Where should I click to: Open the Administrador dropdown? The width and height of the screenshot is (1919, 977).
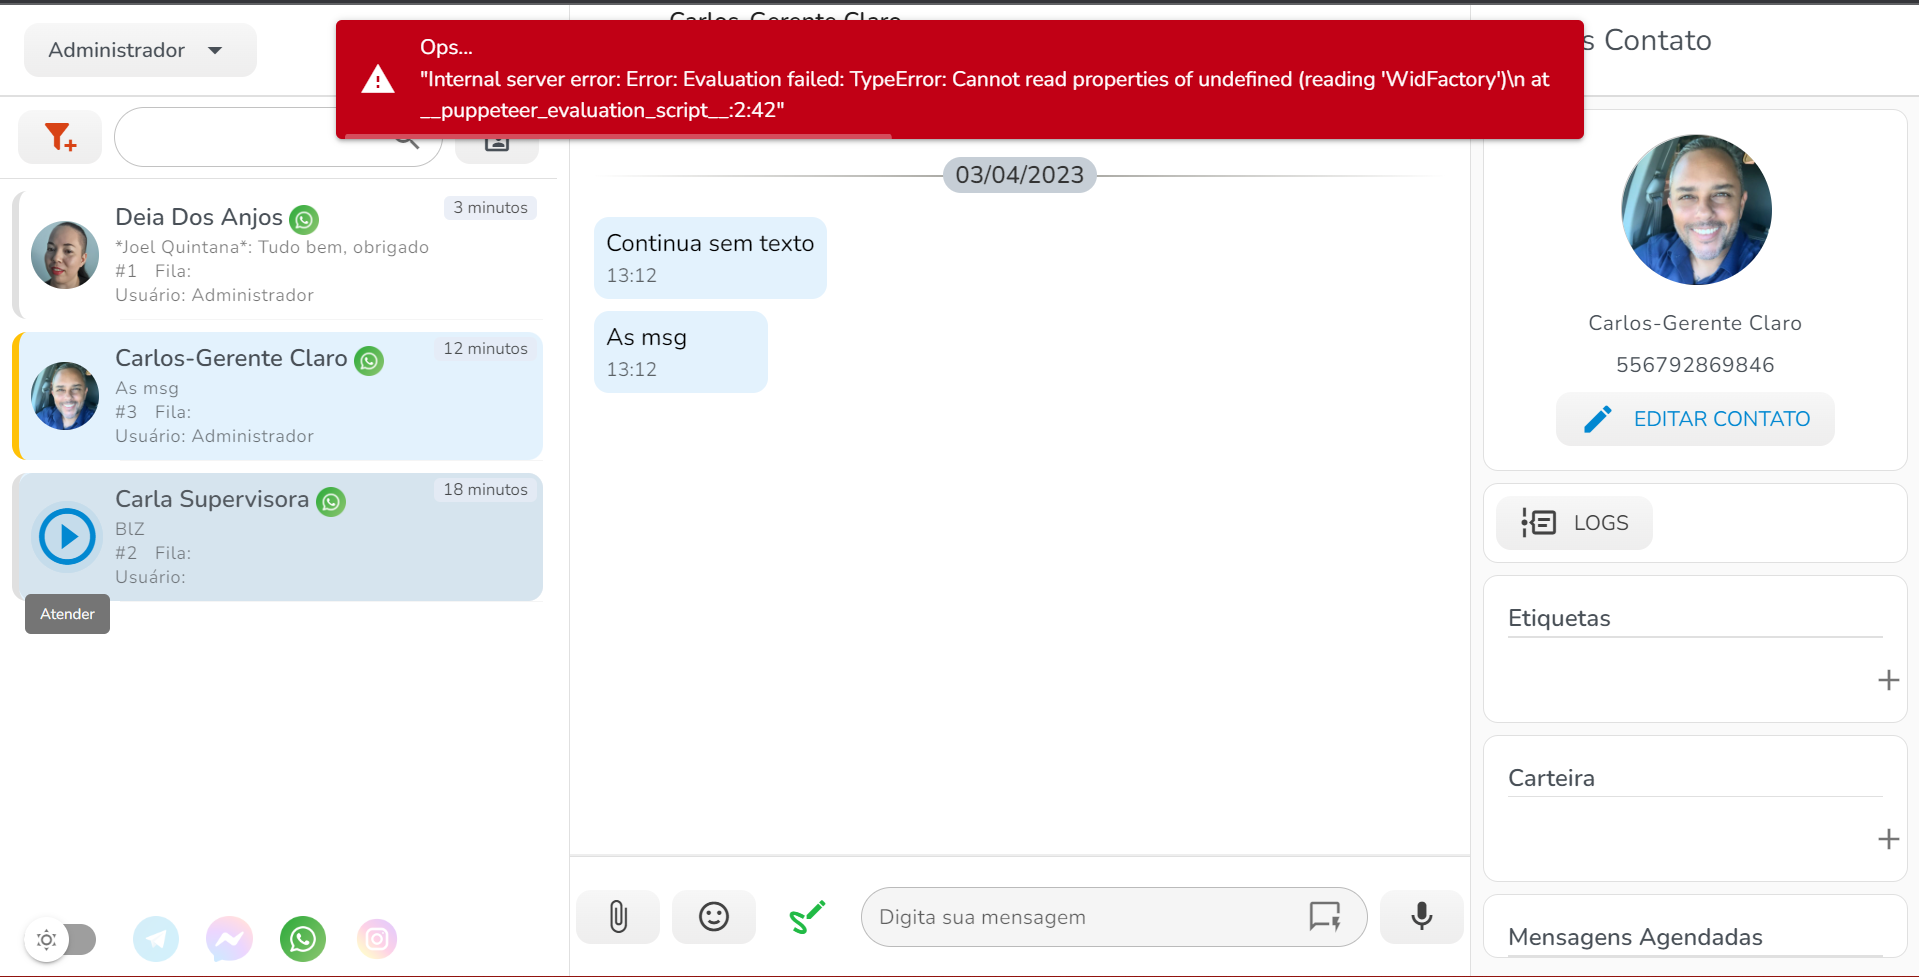point(139,49)
